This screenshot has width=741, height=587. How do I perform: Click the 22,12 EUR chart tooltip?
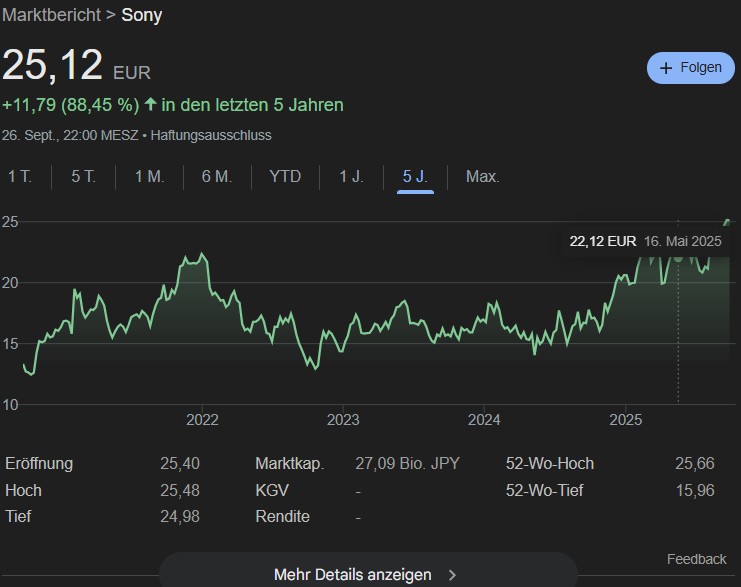[x=645, y=242]
